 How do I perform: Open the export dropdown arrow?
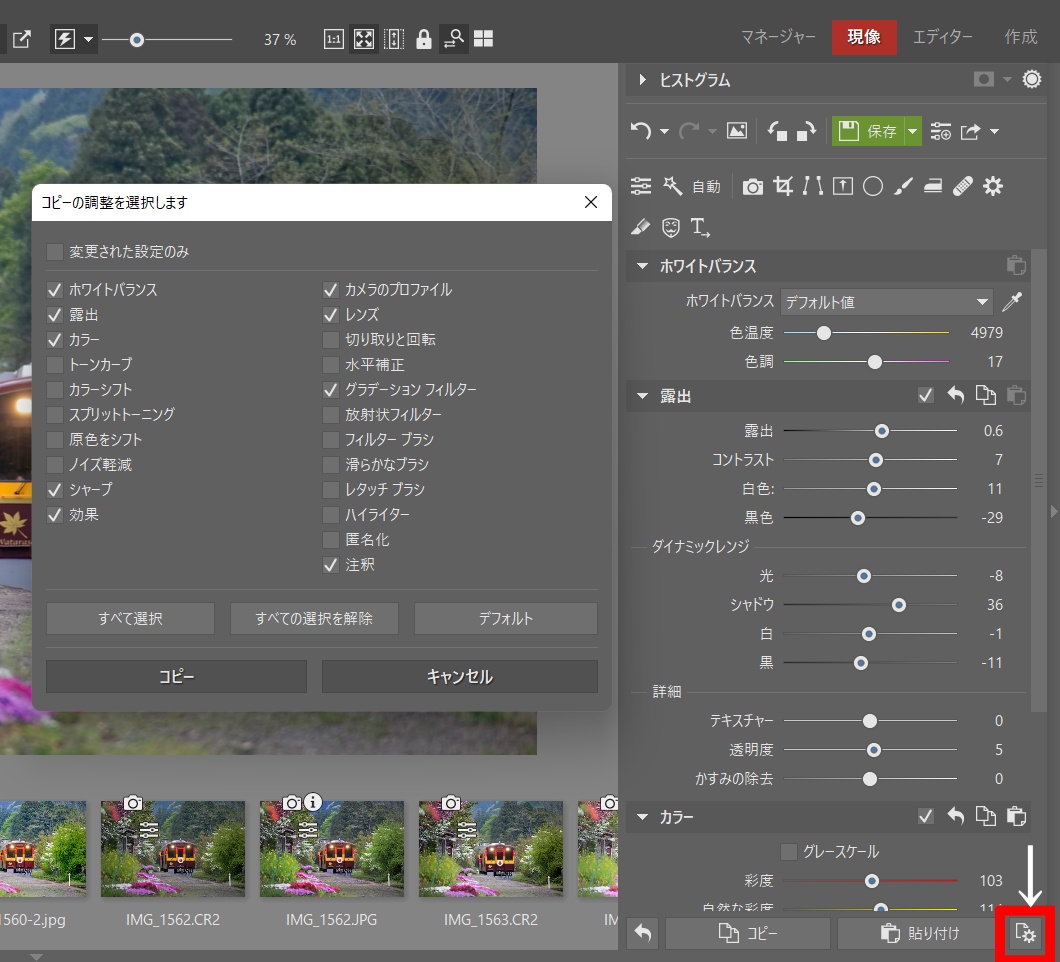pos(994,131)
